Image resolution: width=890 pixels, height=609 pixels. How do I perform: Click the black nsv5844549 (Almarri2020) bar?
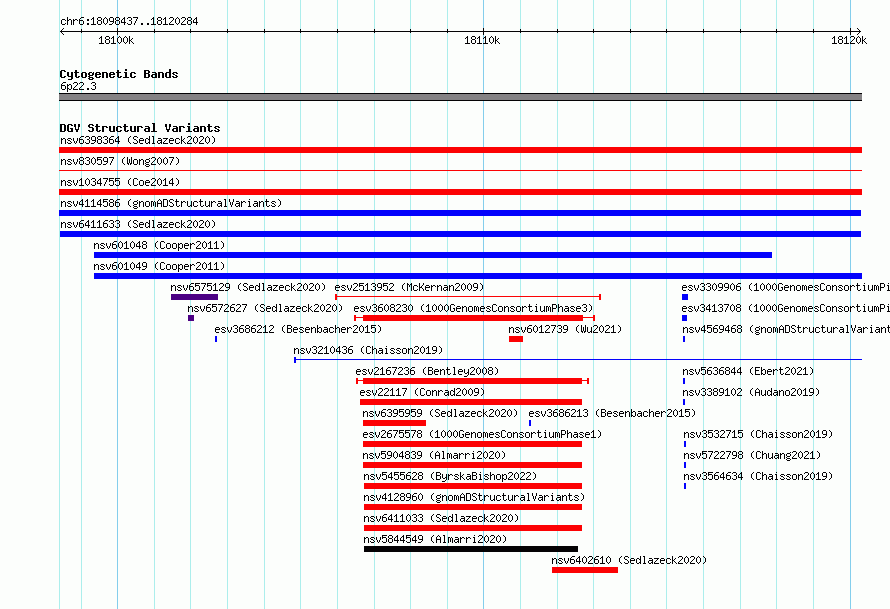[471, 549]
